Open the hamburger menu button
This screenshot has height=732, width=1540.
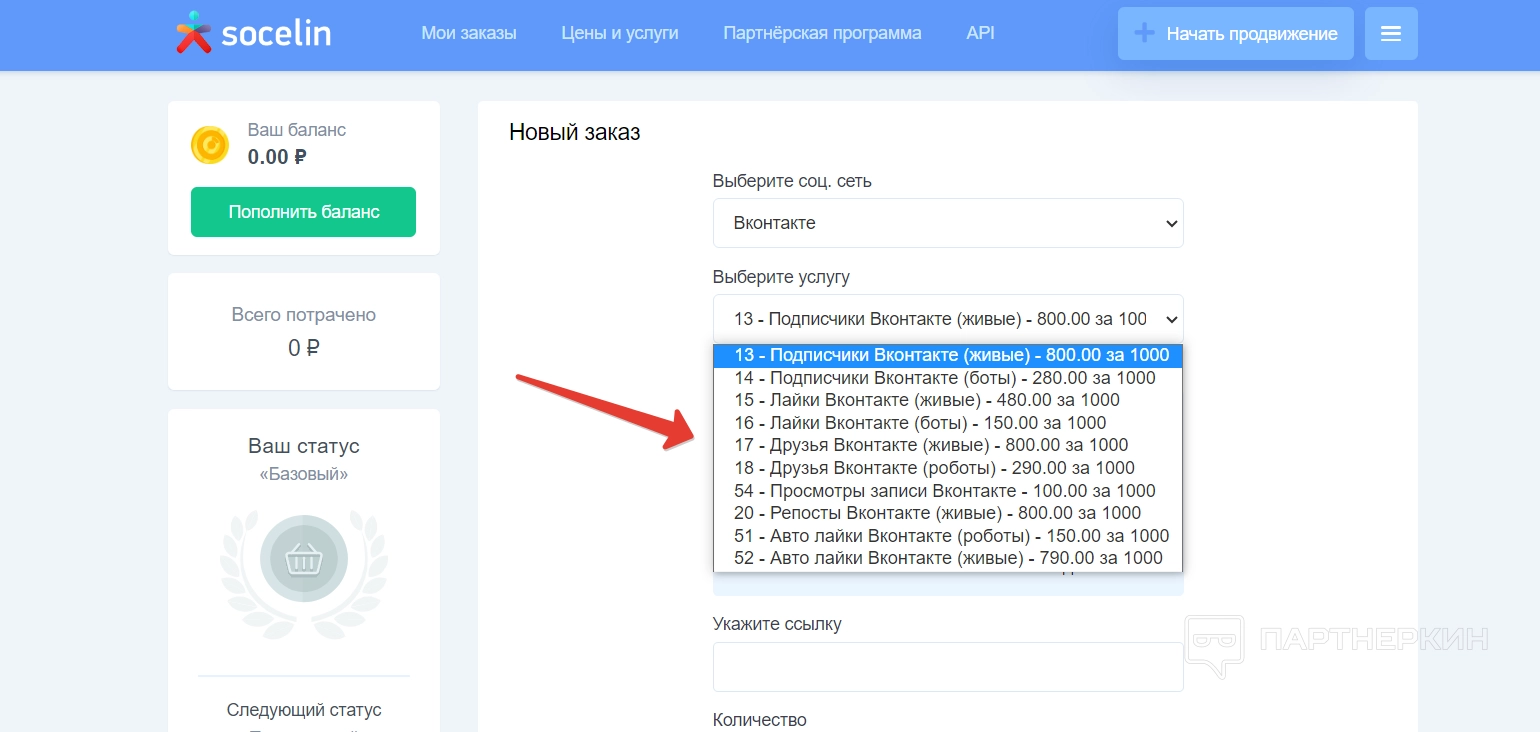click(1391, 34)
